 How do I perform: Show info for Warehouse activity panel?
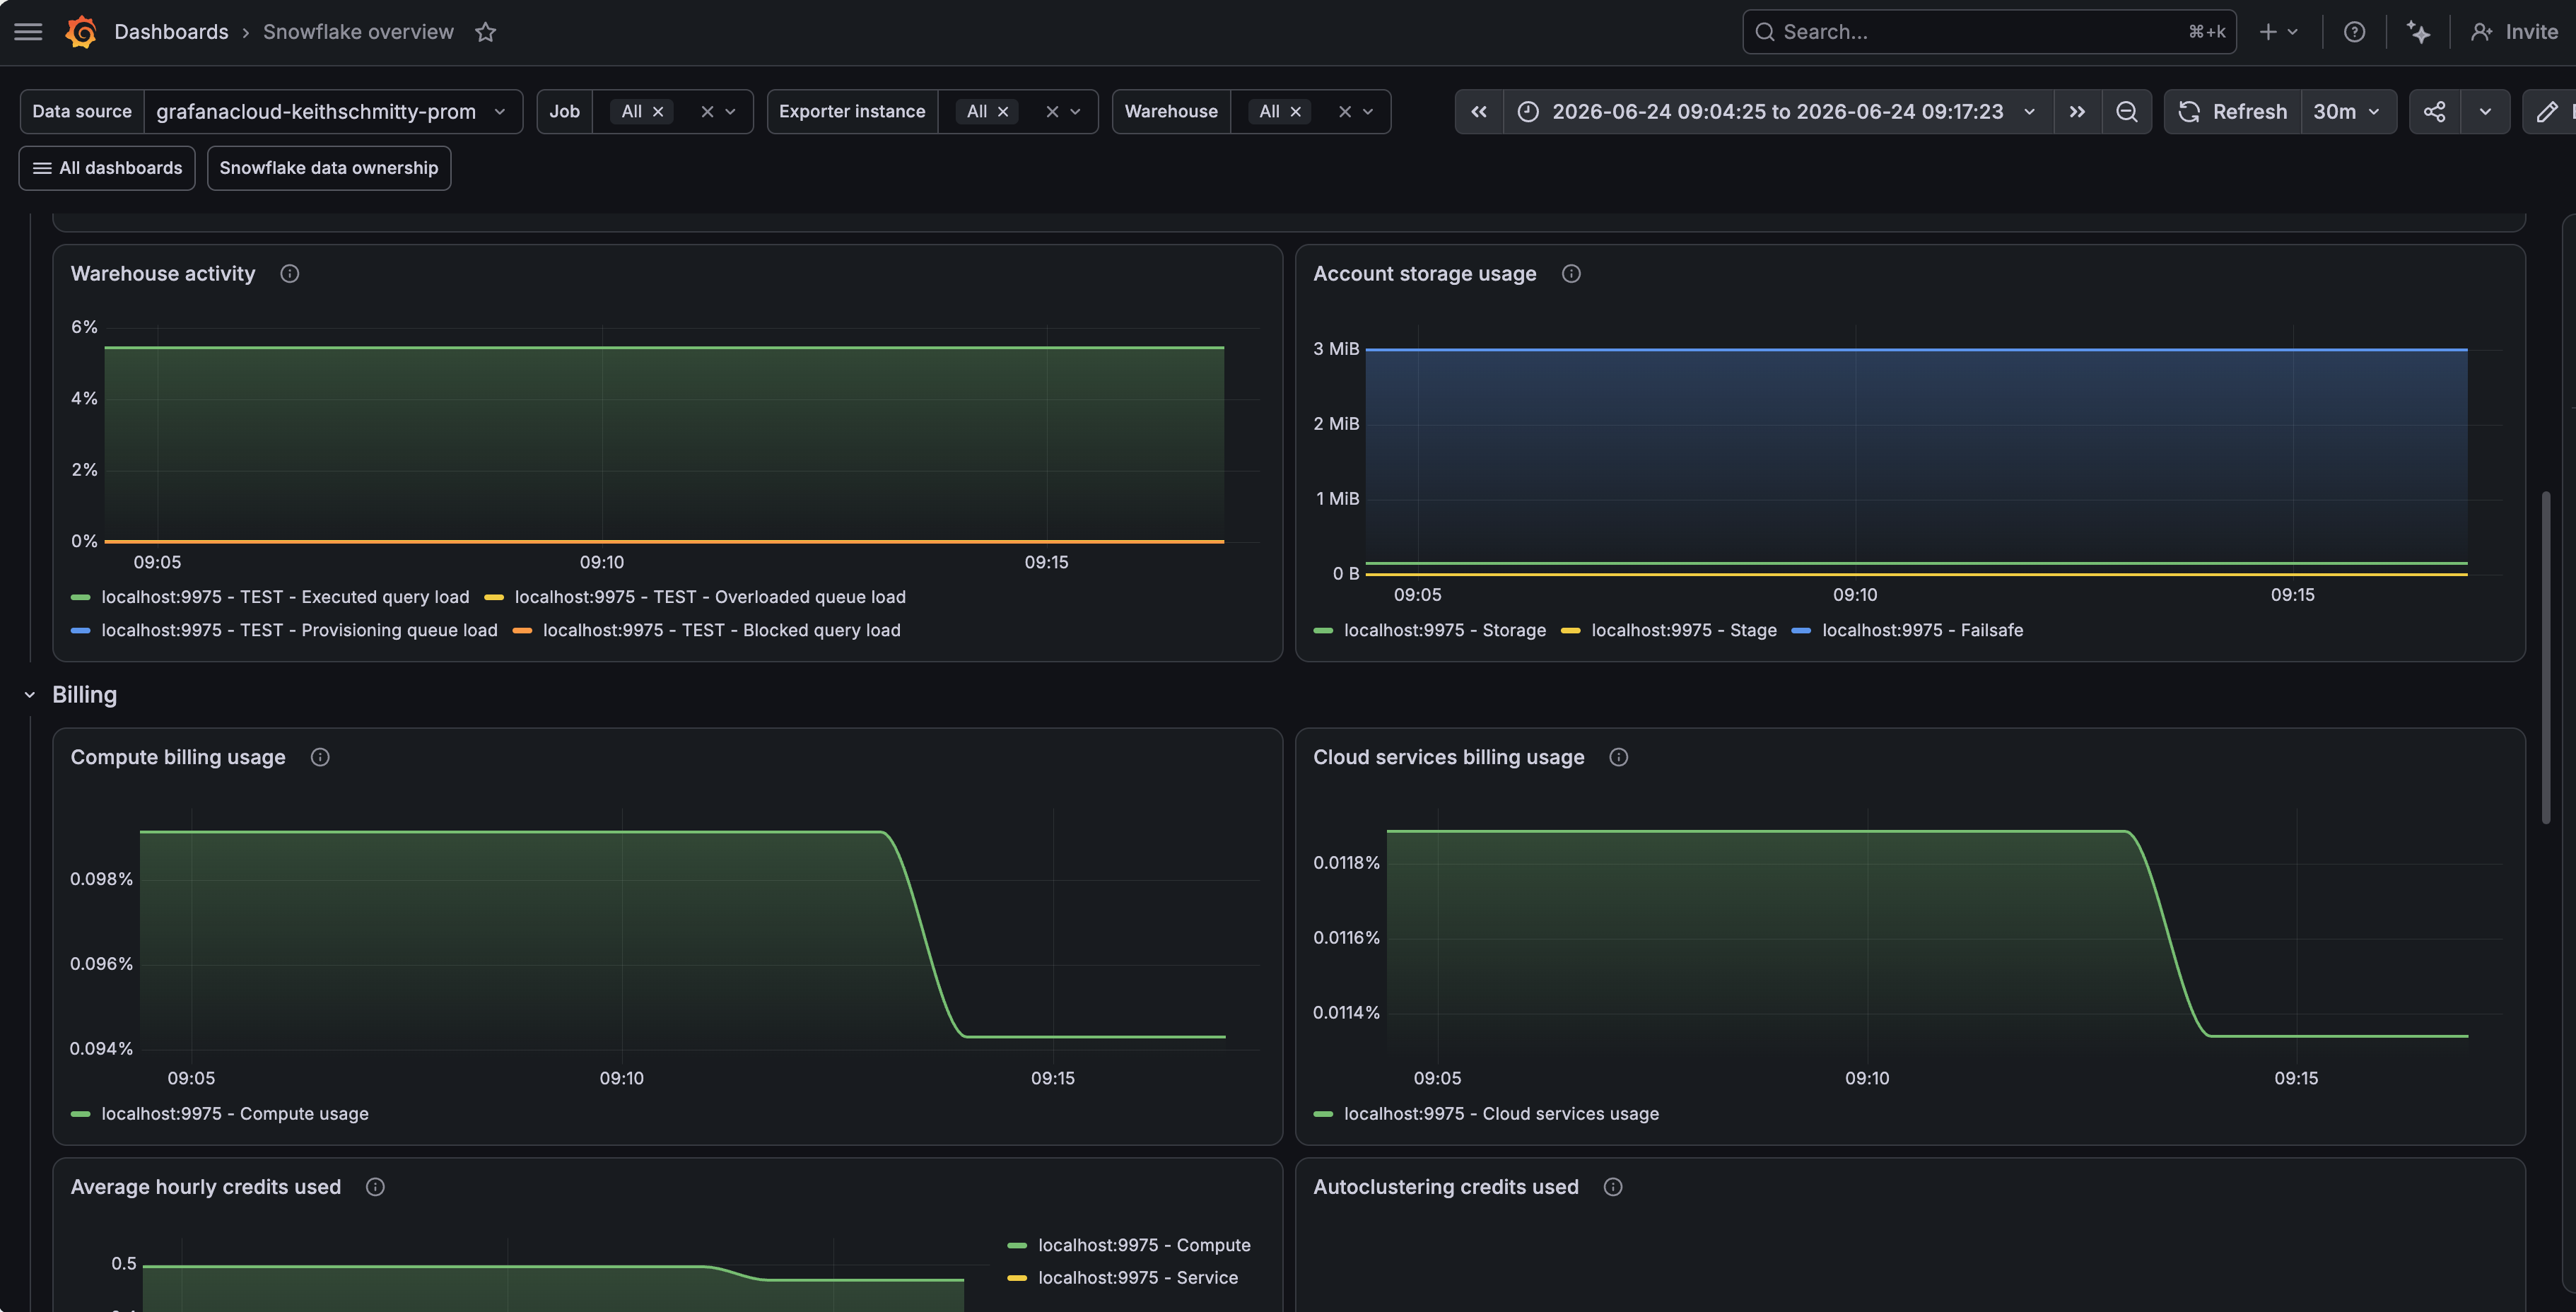pyautogui.click(x=289, y=274)
